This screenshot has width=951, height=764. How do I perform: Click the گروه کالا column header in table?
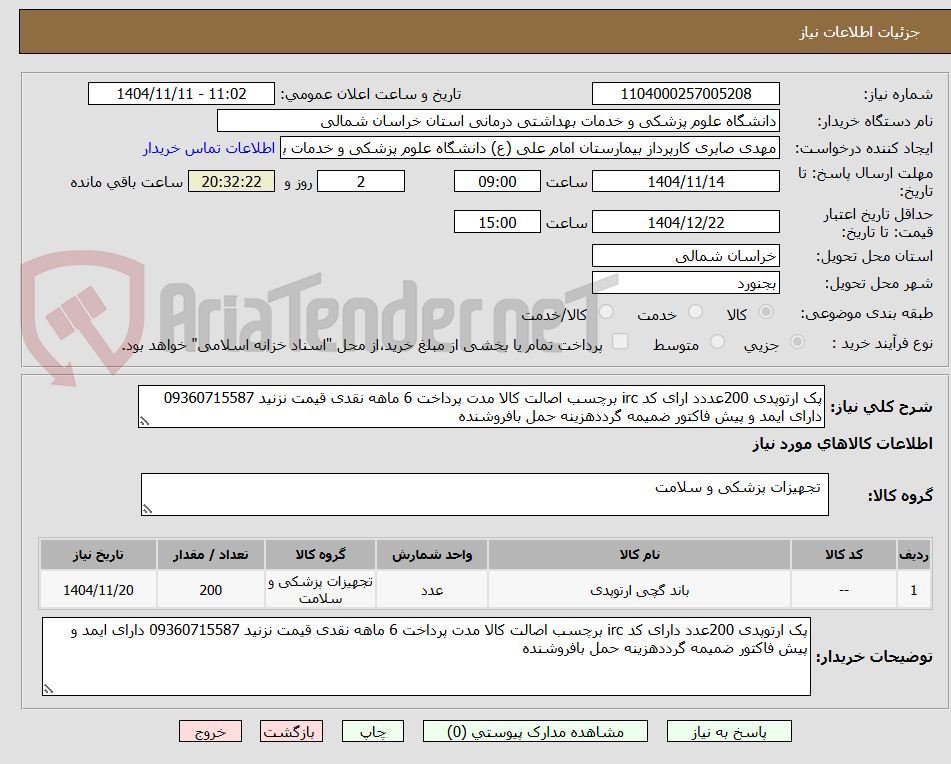[320, 555]
